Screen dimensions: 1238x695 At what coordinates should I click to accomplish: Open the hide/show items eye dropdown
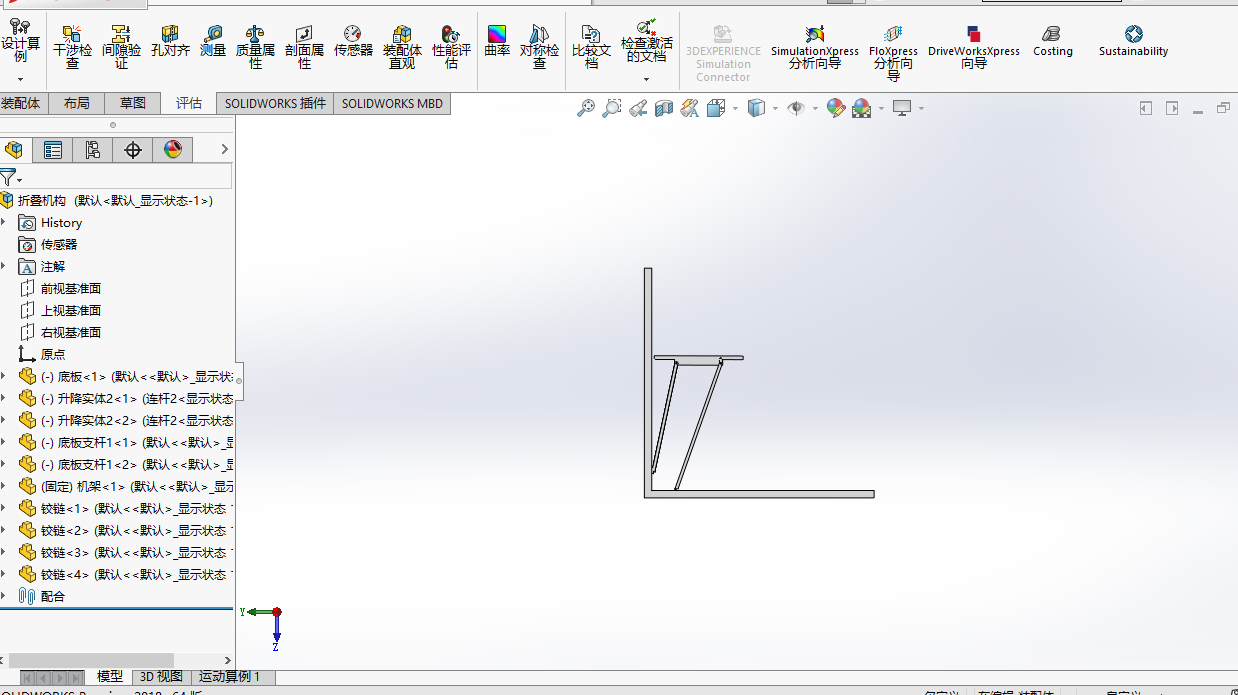815,108
